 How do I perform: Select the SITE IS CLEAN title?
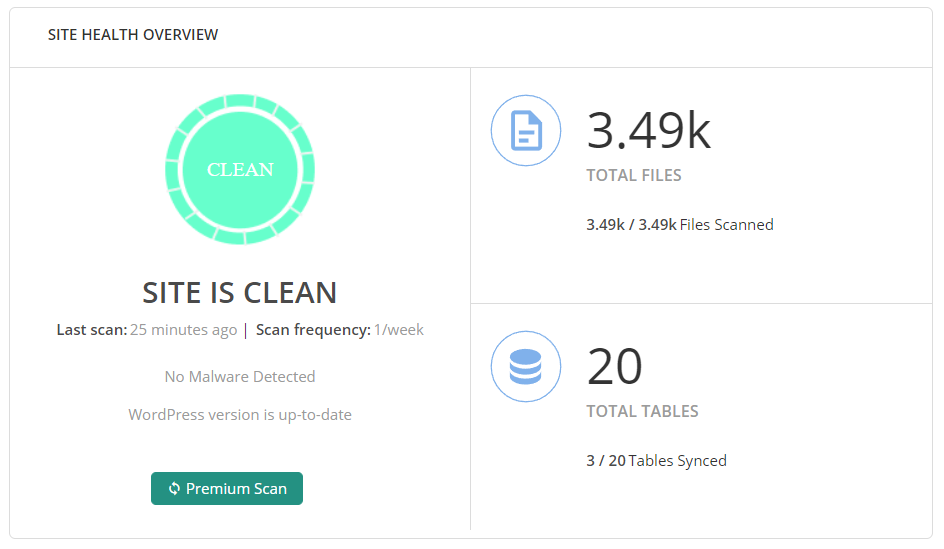pyautogui.click(x=240, y=293)
